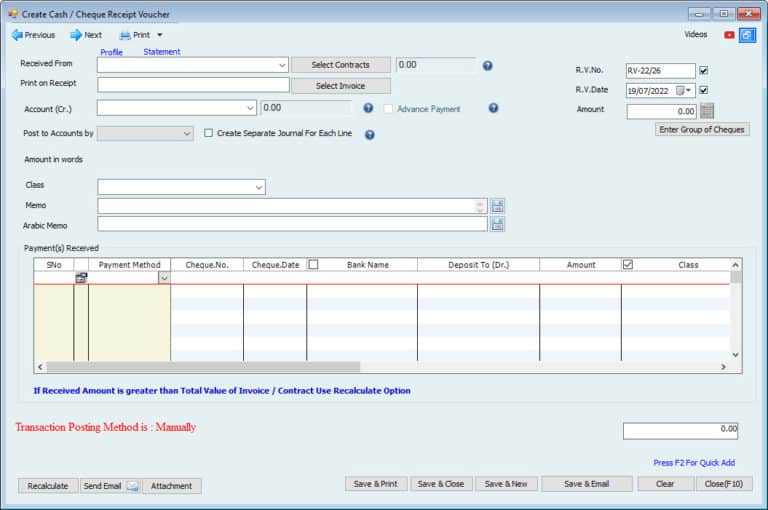
Task: Toggle the R.V.Date checkbox
Action: click(703, 90)
